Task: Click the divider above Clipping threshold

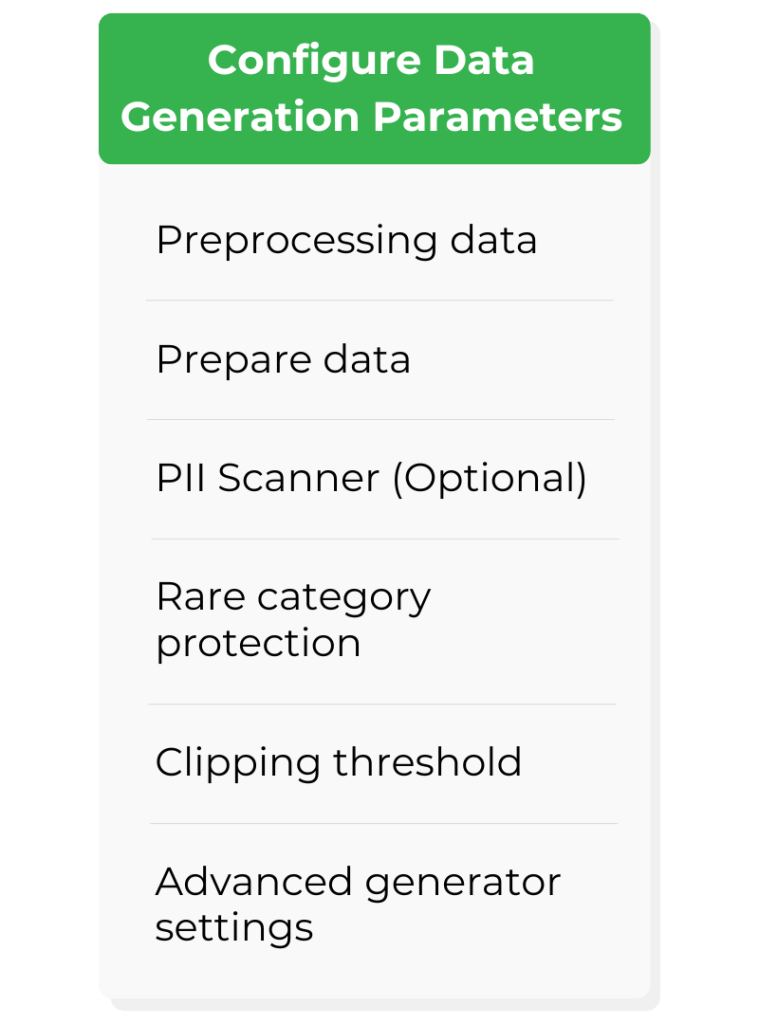Action: pos(382,704)
